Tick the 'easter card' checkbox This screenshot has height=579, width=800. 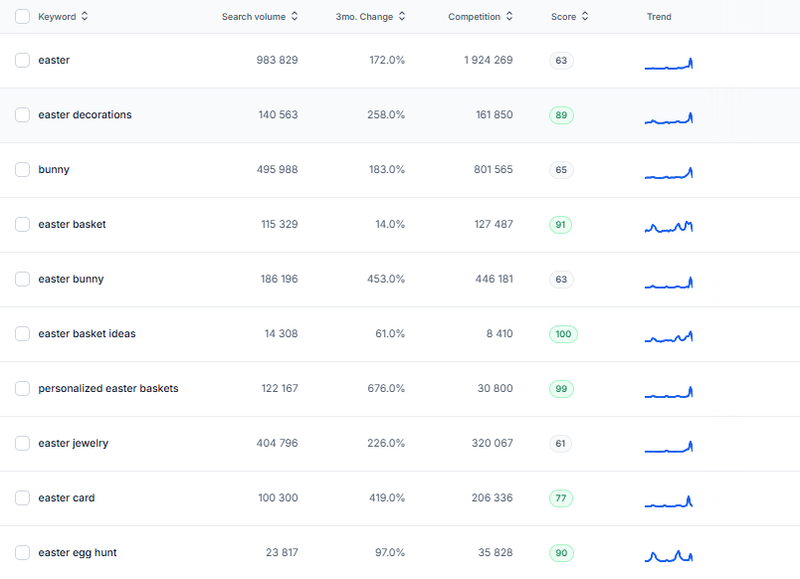coord(22,498)
